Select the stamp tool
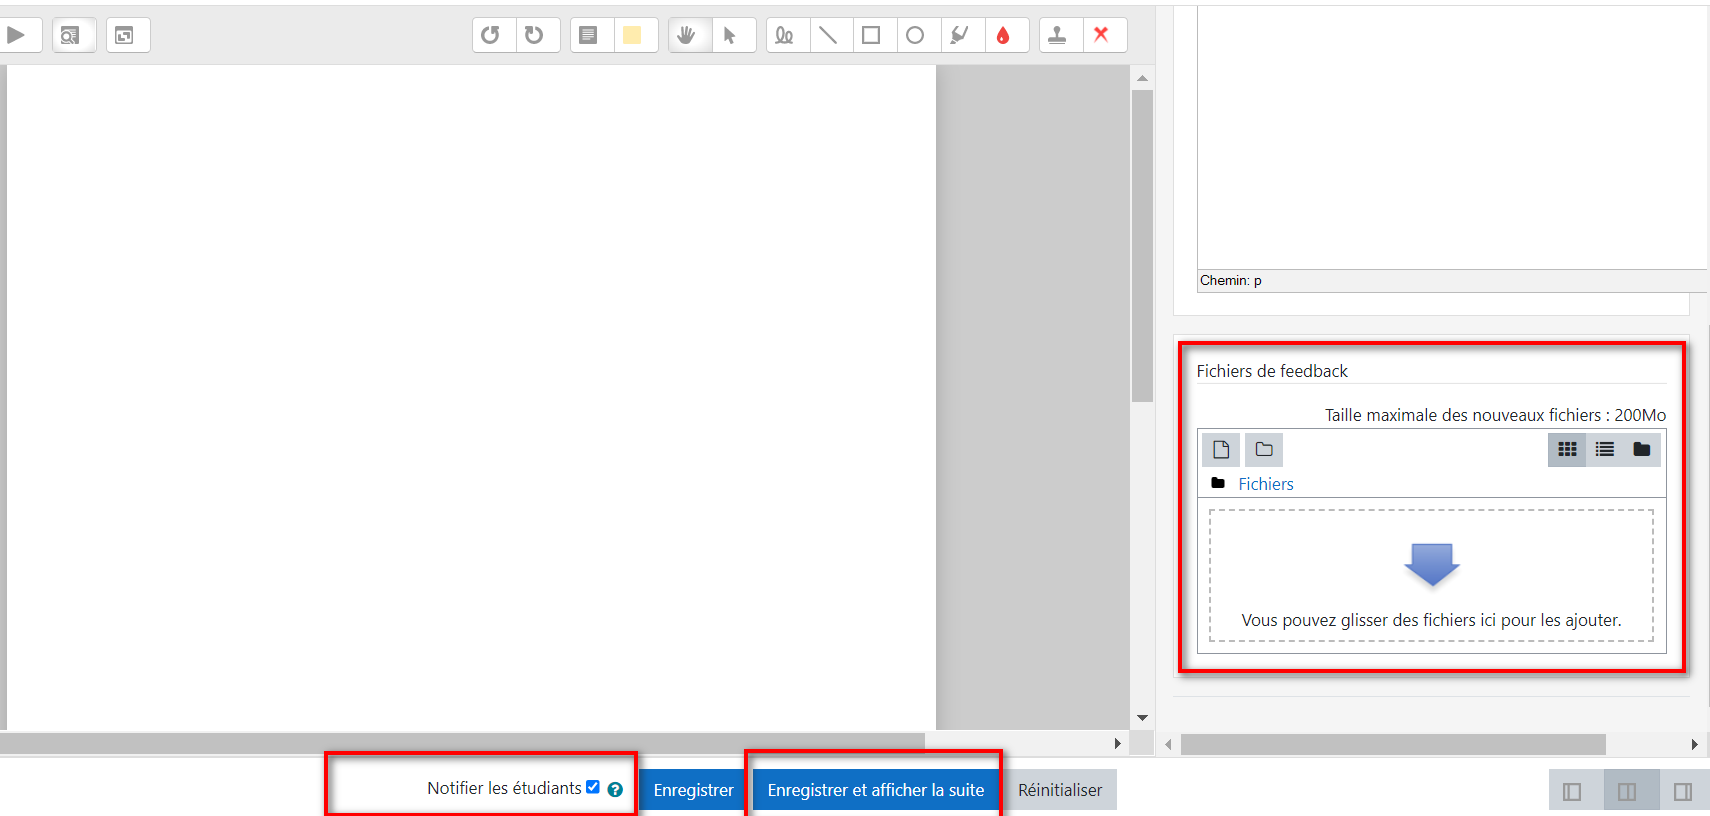 (x=1057, y=35)
